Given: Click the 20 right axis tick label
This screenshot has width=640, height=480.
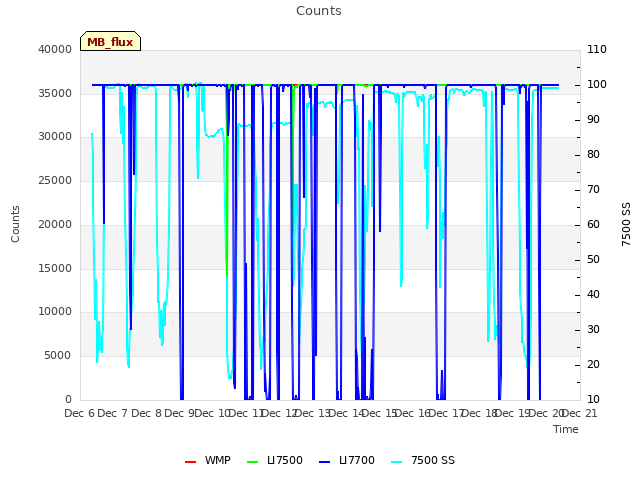Looking at the screenshot, I should [593, 364].
